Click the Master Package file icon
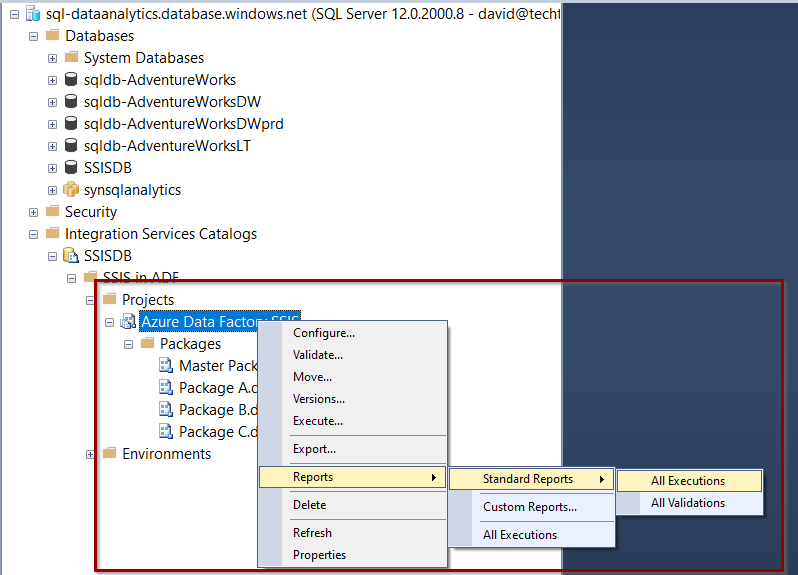Screen dimensions: 798x575 pyautogui.click(x=166, y=365)
